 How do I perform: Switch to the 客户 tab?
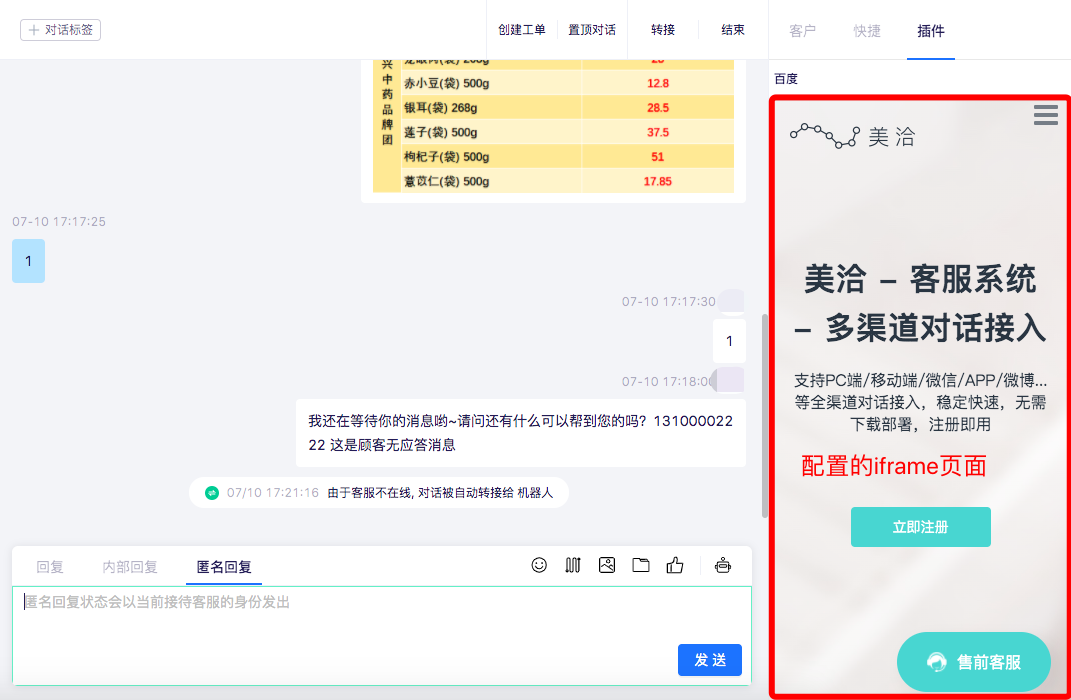click(803, 31)
